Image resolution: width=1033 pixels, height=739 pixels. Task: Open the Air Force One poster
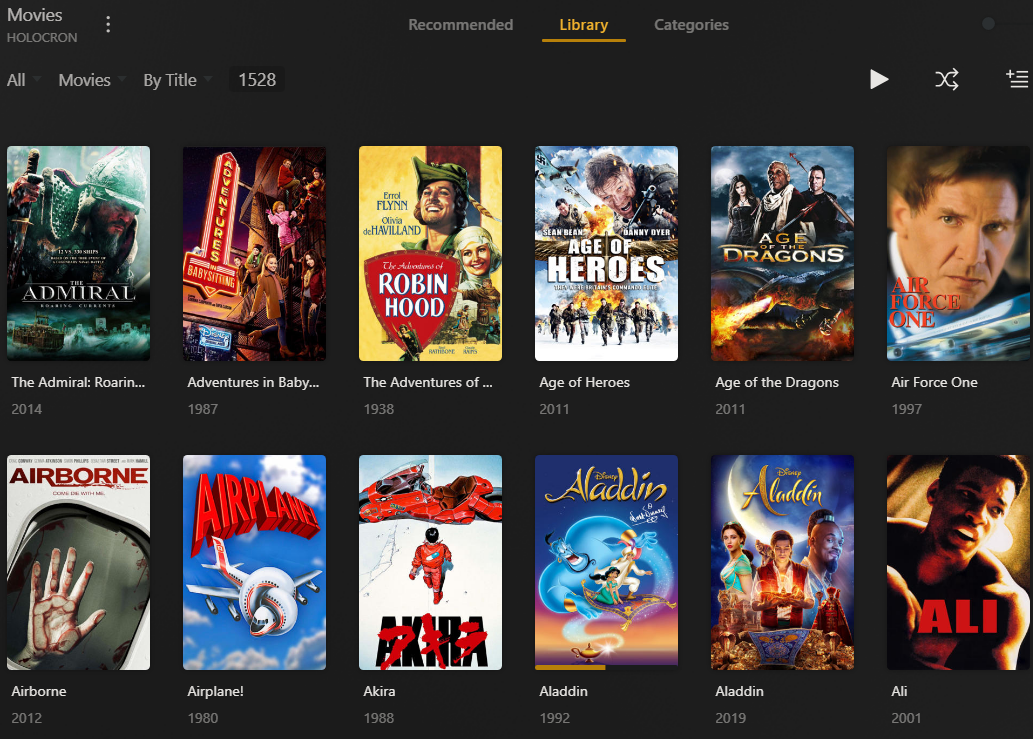click(959, 254)
